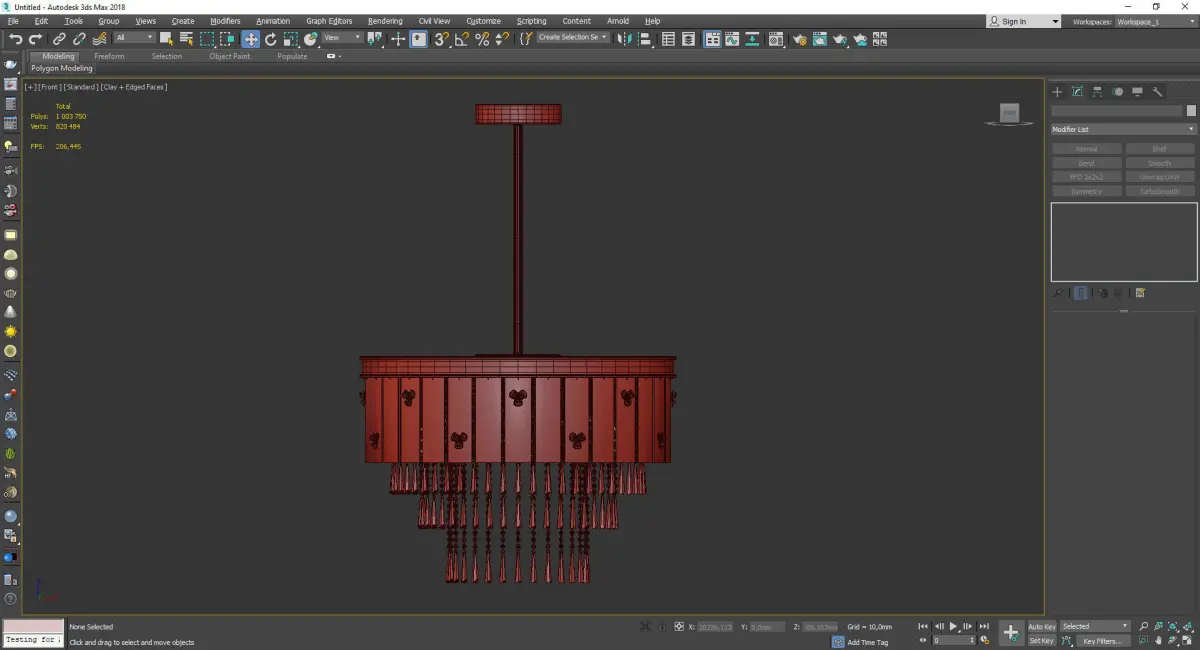Pick the Rectangular Selection Region tool

pos(207,39)
